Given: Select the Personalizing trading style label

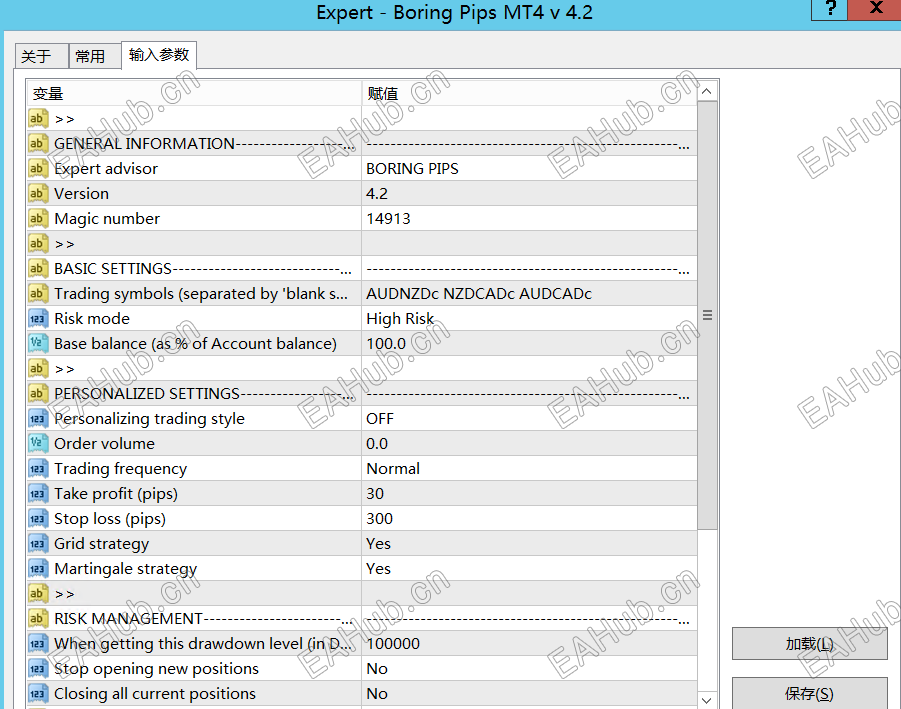Looking at the screenshot, I should coord(149,419).
